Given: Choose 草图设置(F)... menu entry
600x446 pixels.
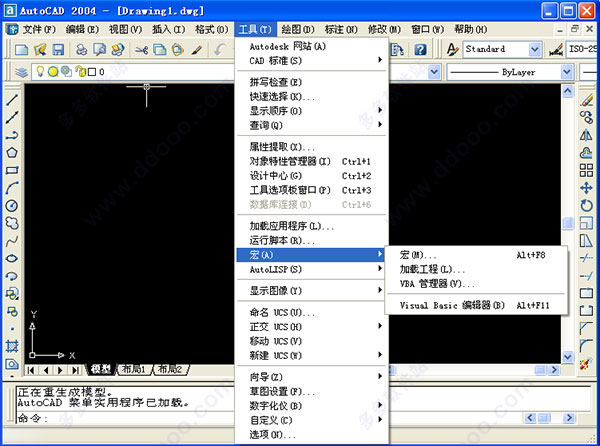Looking at the screenshot, I should [312, 391].
